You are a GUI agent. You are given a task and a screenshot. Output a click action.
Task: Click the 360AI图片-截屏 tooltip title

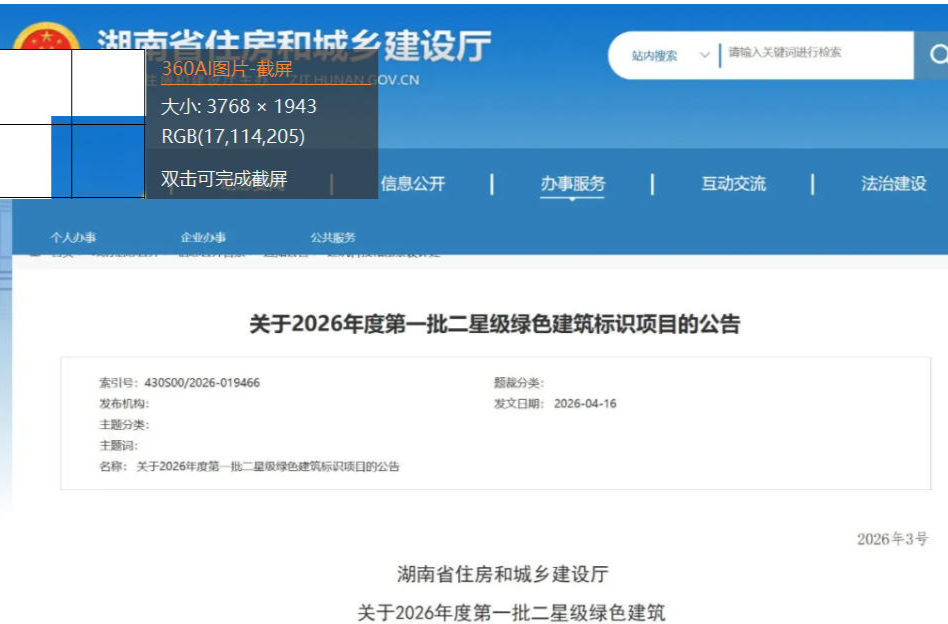227,69
